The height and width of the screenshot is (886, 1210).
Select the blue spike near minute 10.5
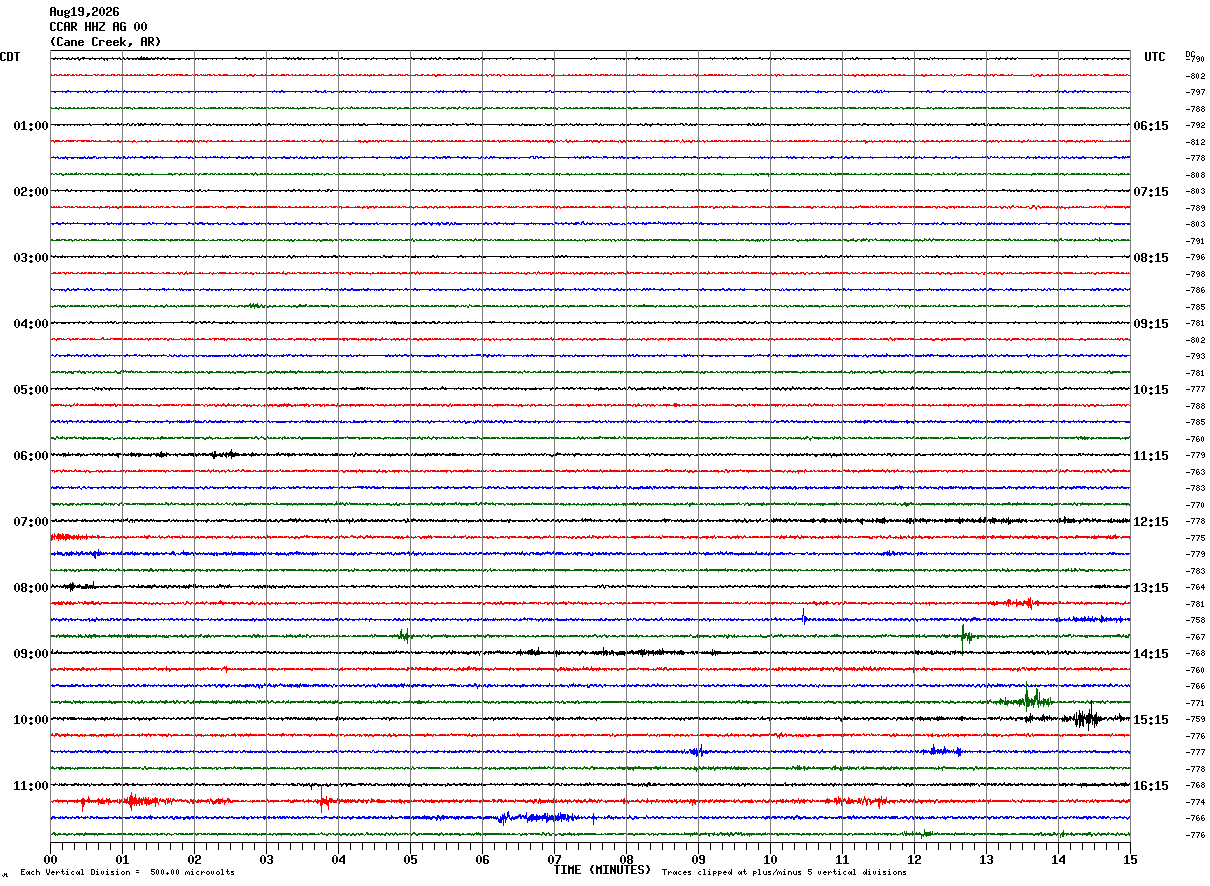pyautogui.click(x=804, y=616)
